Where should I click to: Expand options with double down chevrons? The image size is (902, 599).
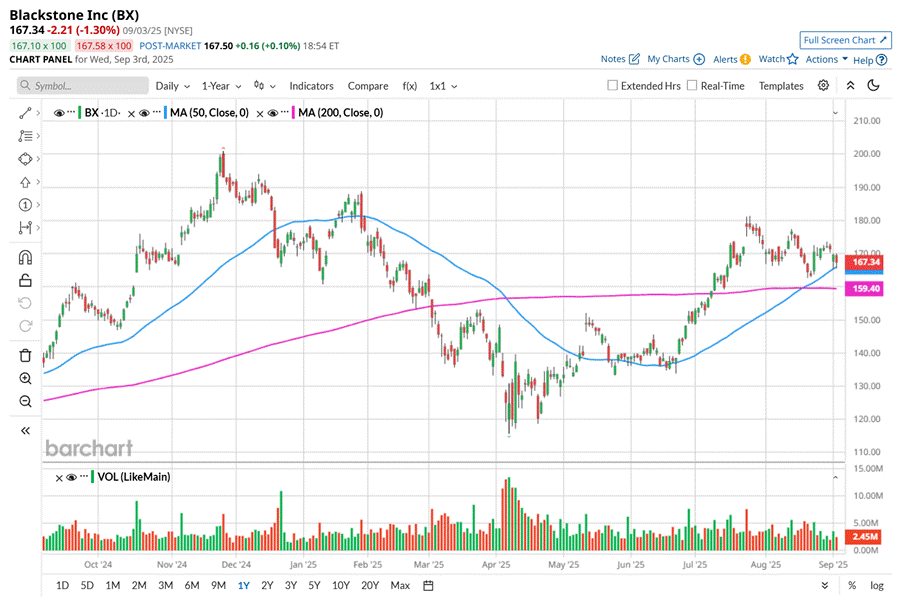tap(824, 585)
